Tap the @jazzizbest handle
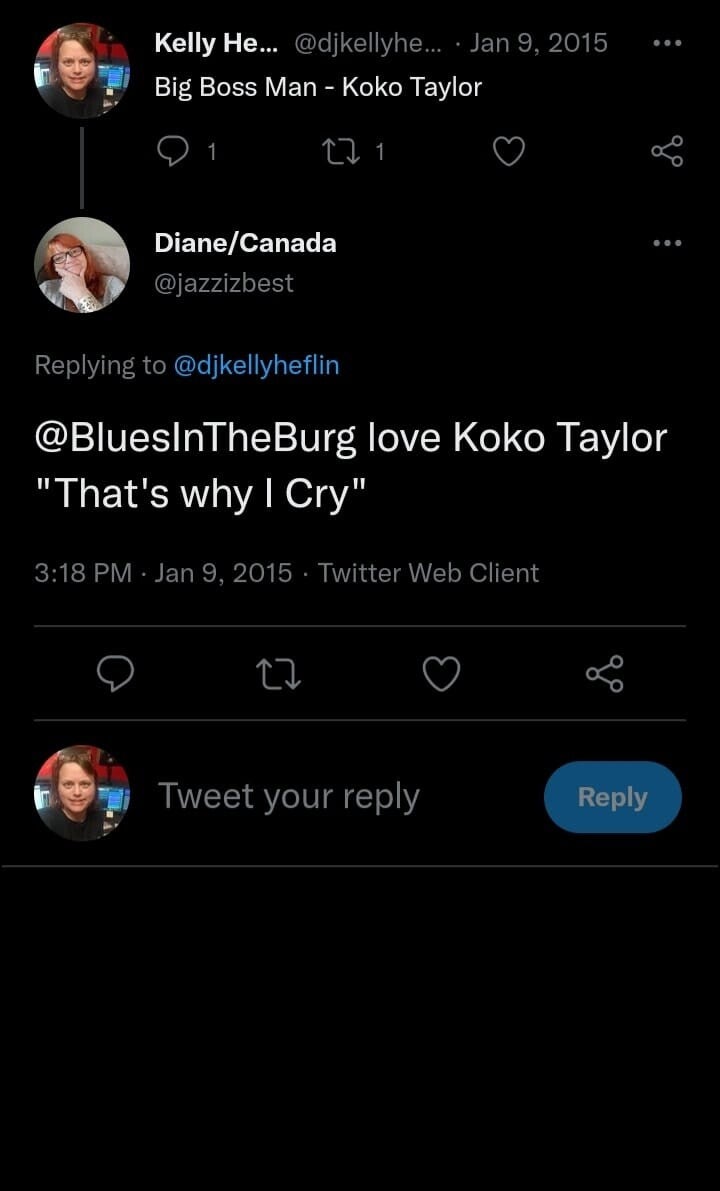This screenshot has height=1191, width=720. (224, 283)
